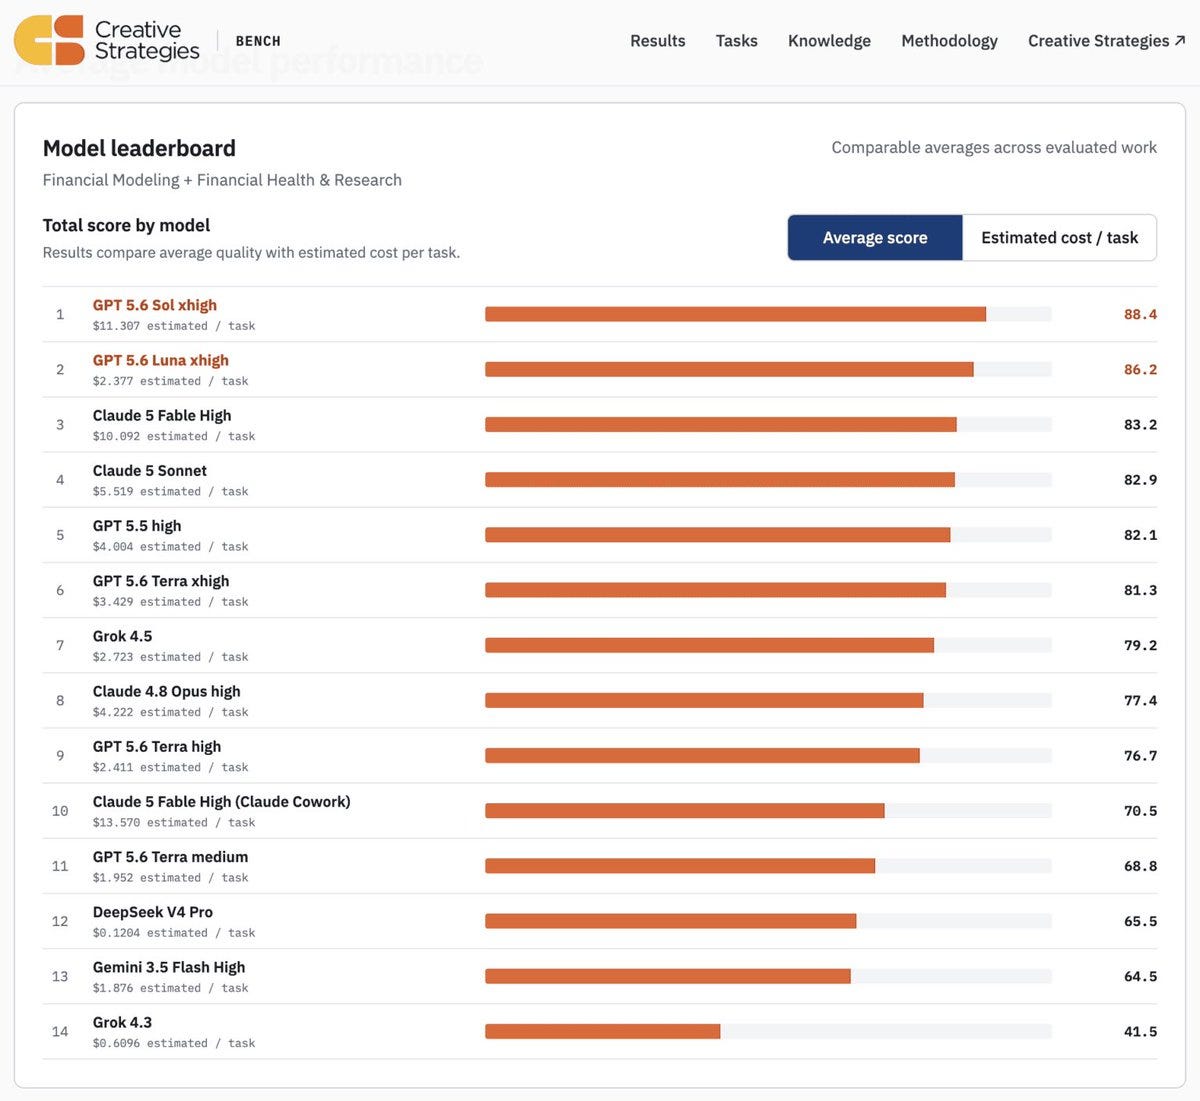Click GPT 5.6 Terra medium model name

pyautogui.click(x=171, y=857)
